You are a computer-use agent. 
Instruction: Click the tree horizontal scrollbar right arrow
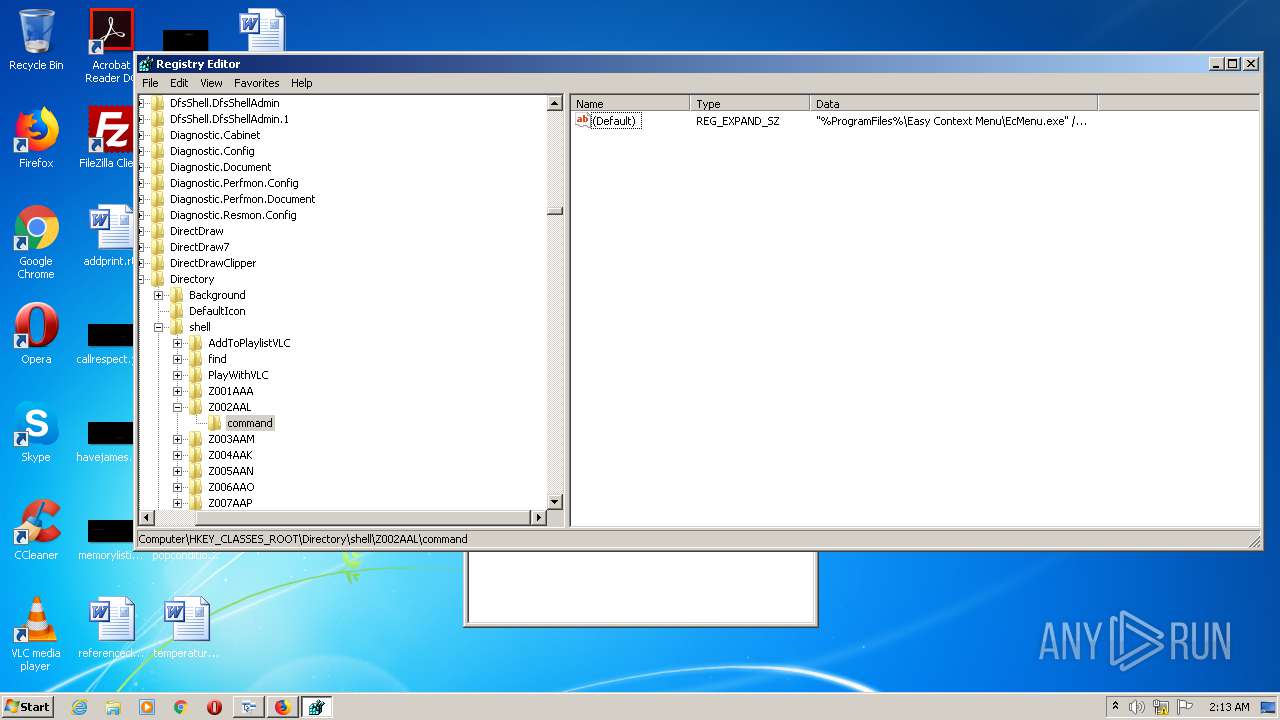click(x=538, y=517)
